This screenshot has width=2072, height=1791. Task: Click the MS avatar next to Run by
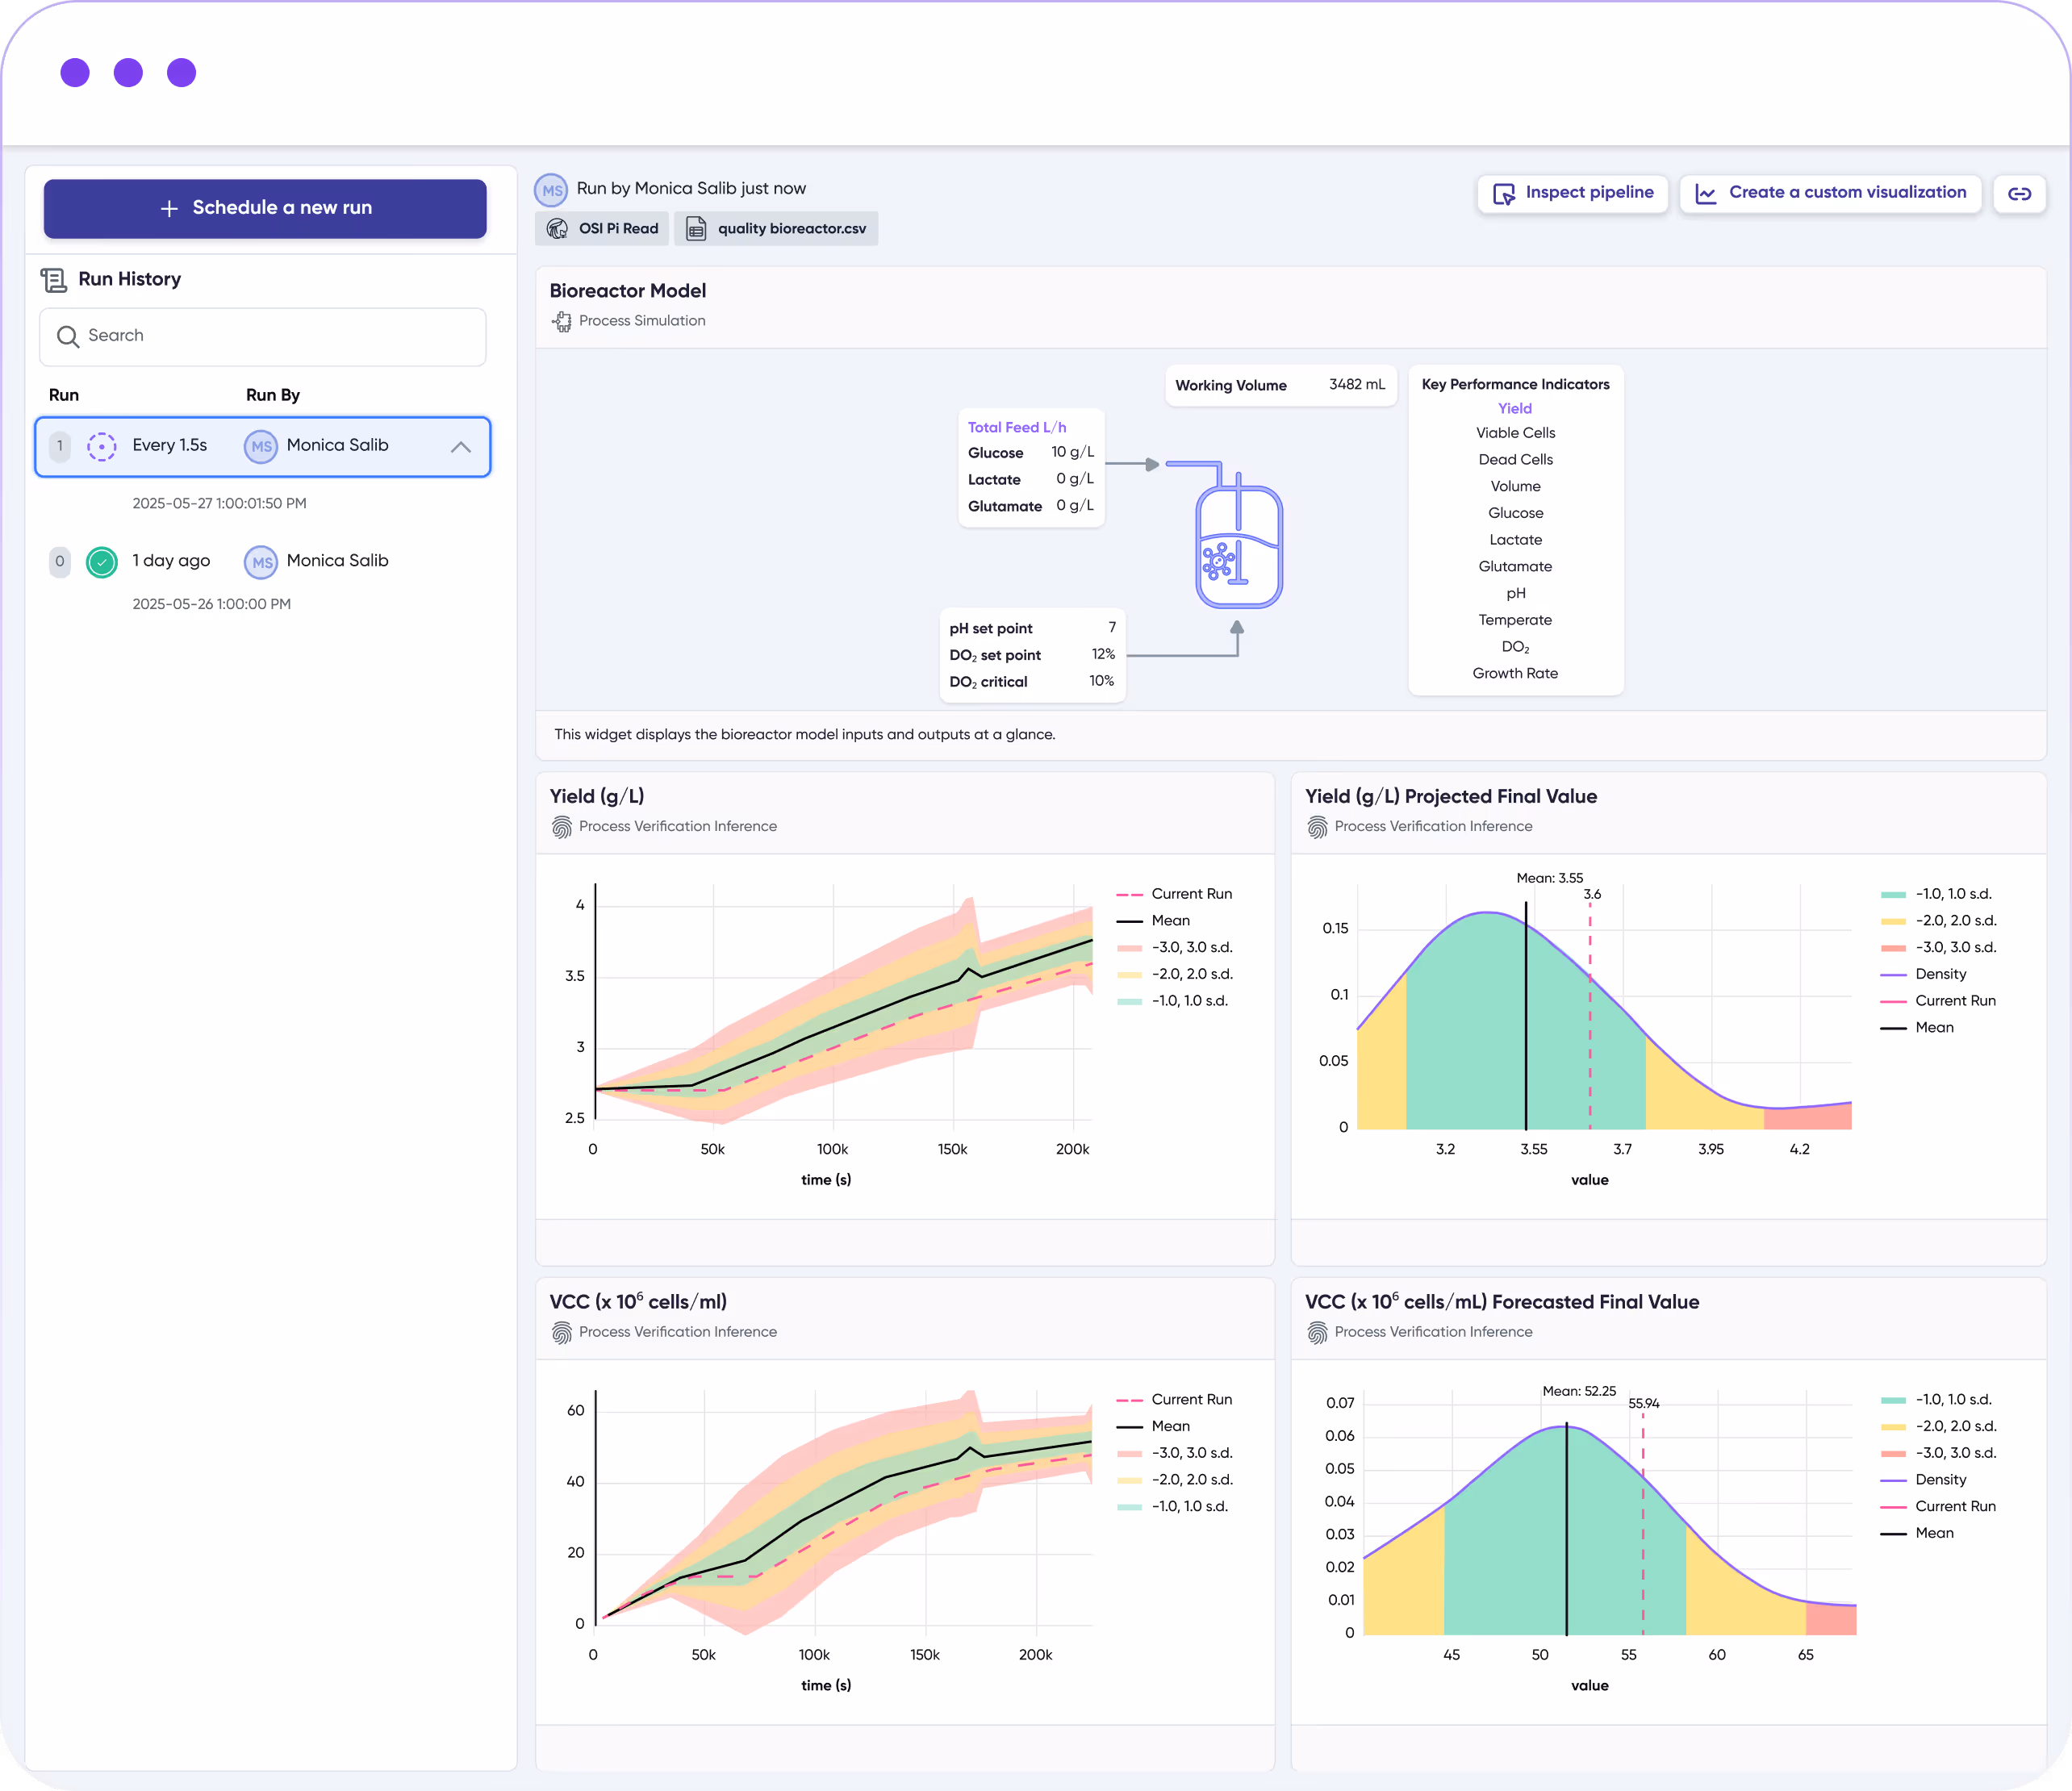pos(551,190)
